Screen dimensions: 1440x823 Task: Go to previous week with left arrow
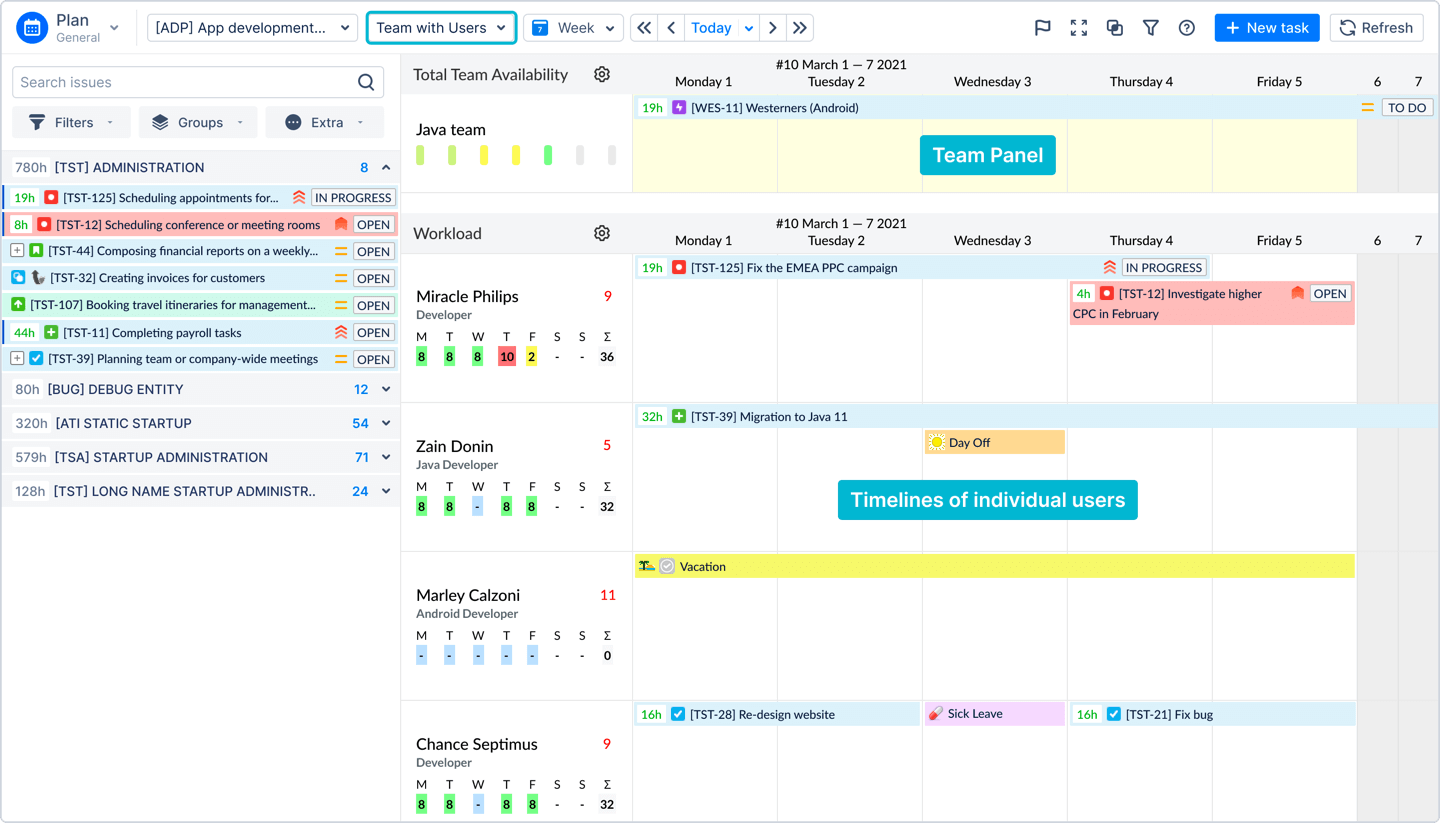671,28
